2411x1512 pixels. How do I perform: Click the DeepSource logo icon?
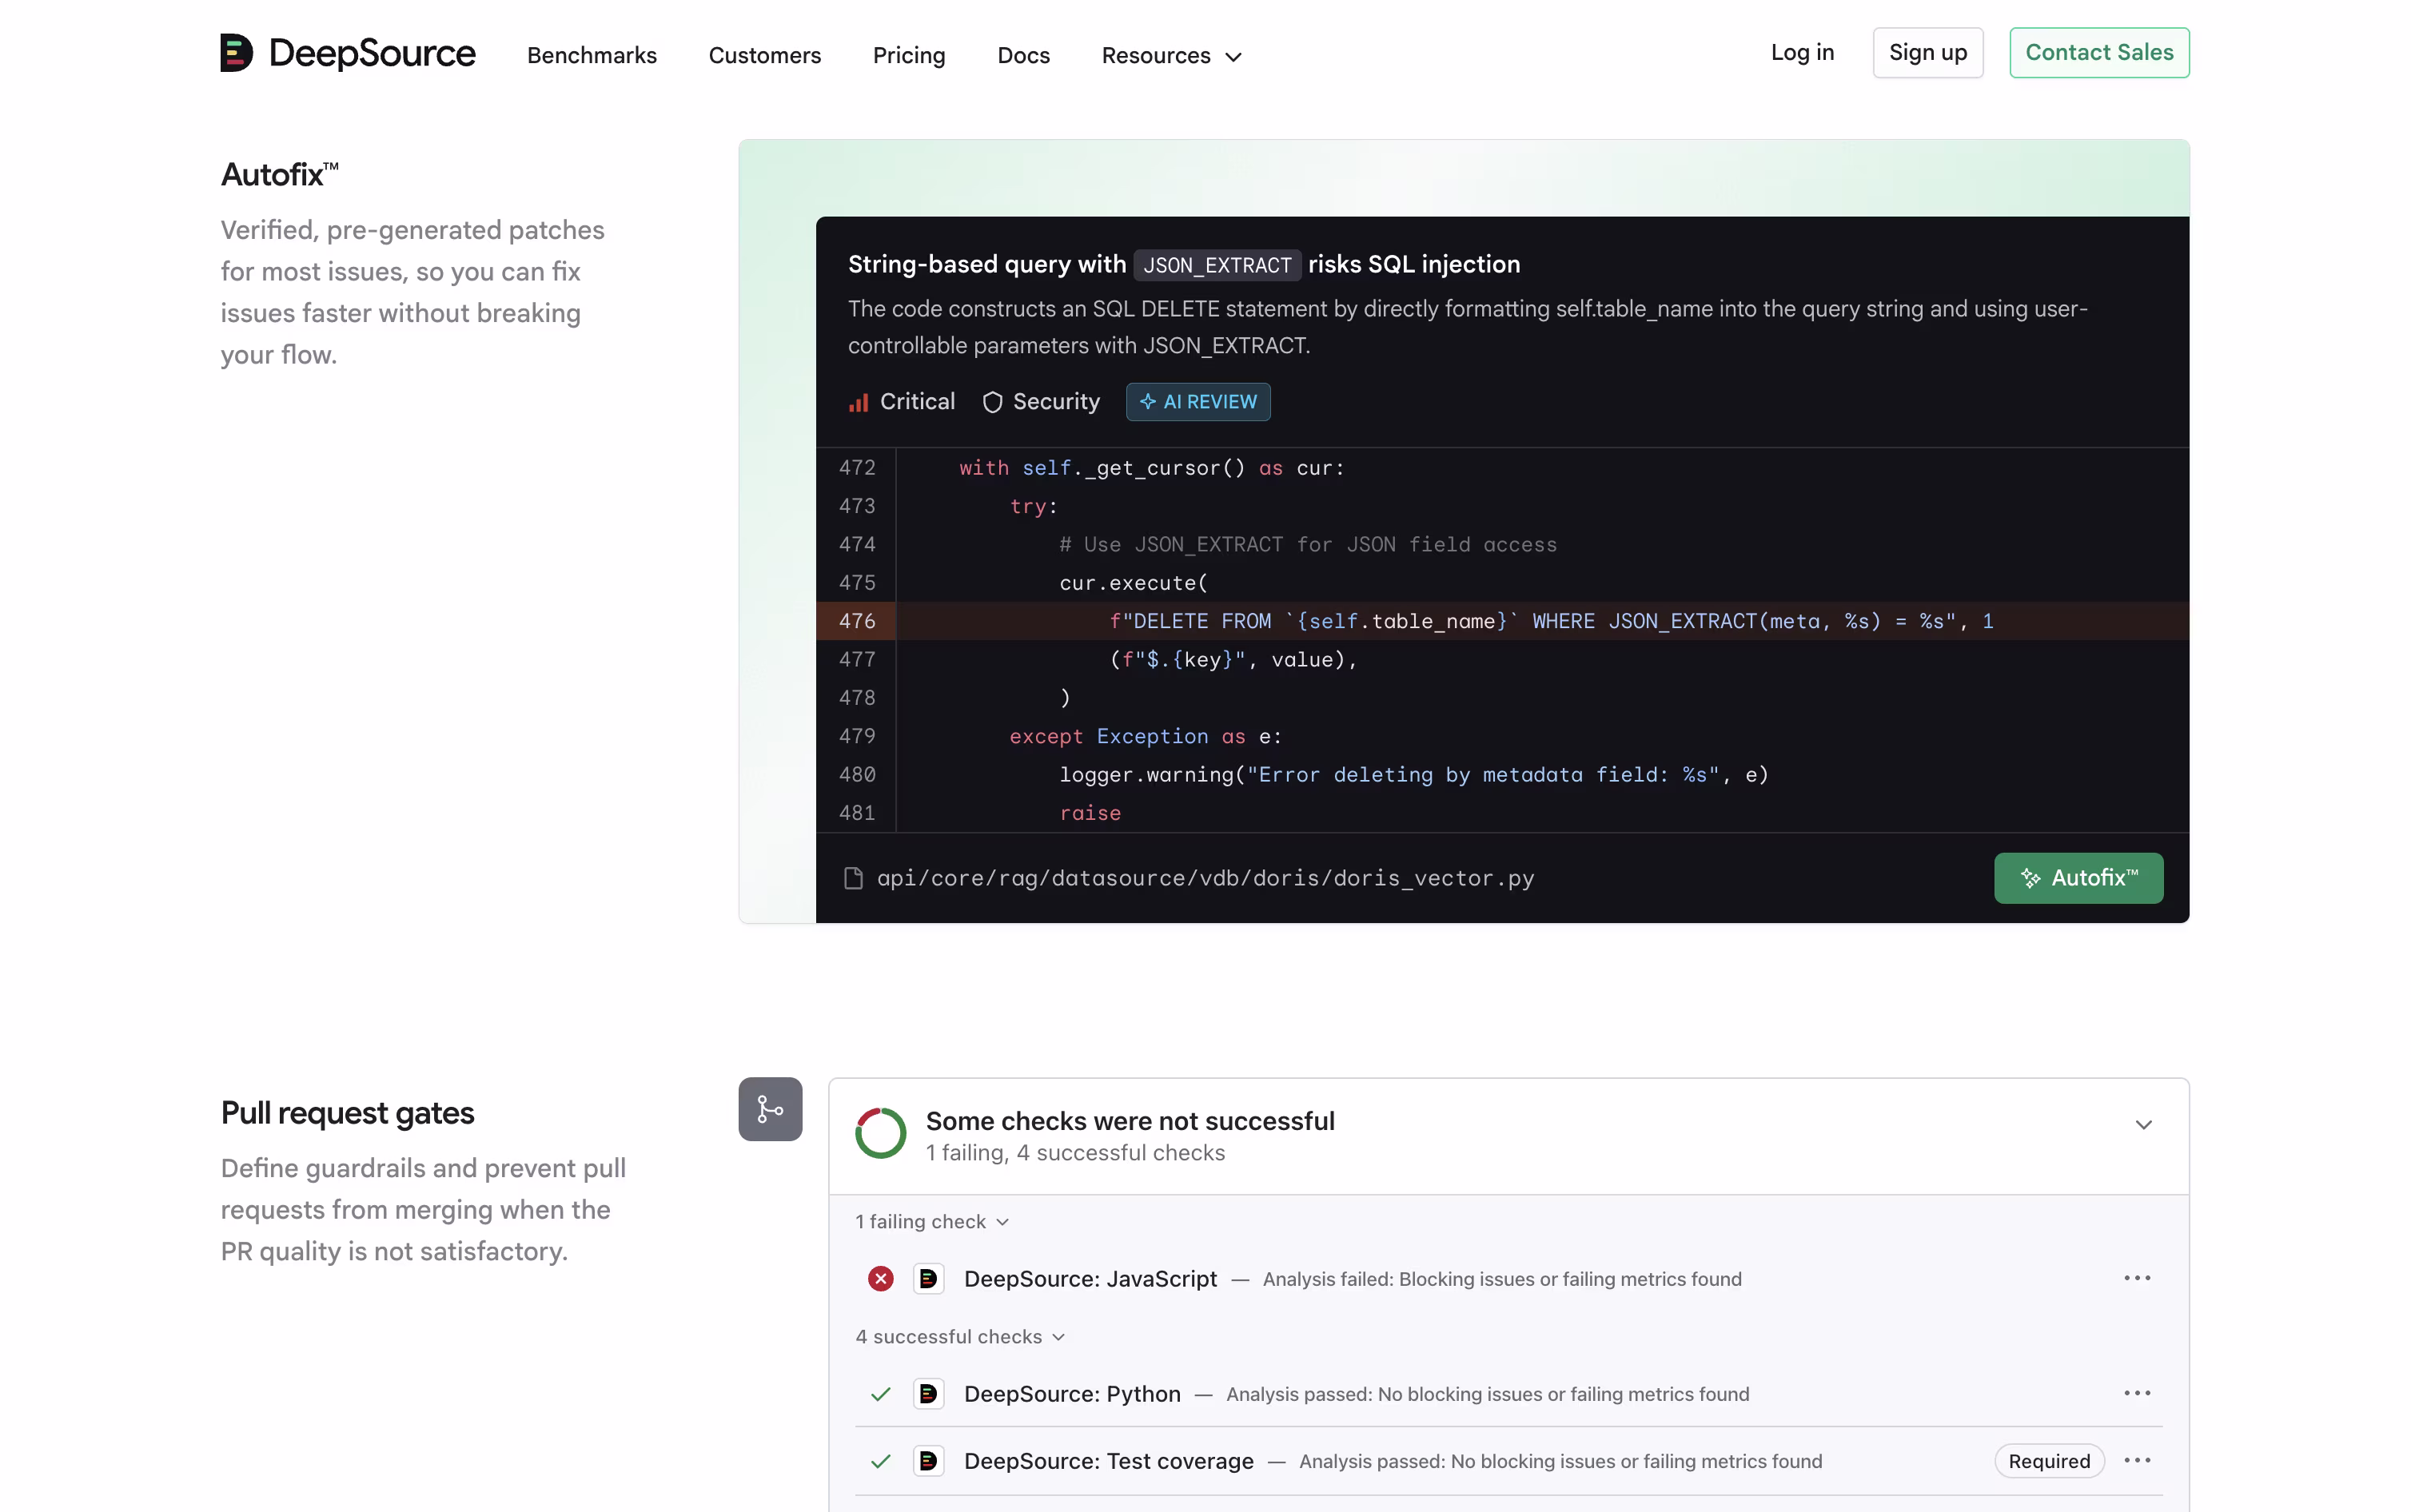click(x=237, y=53)
